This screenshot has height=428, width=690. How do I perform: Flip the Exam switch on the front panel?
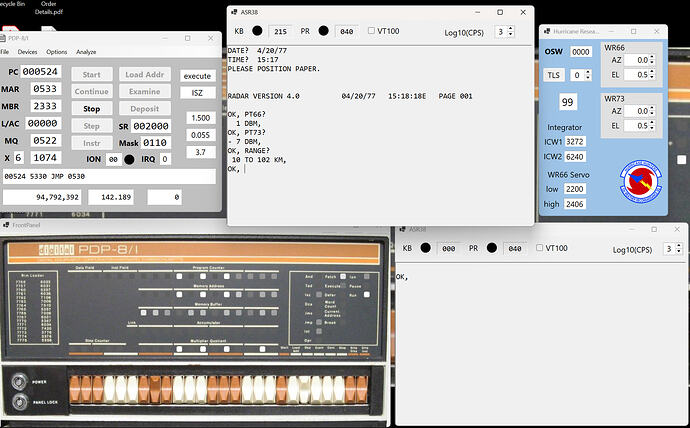316,389
